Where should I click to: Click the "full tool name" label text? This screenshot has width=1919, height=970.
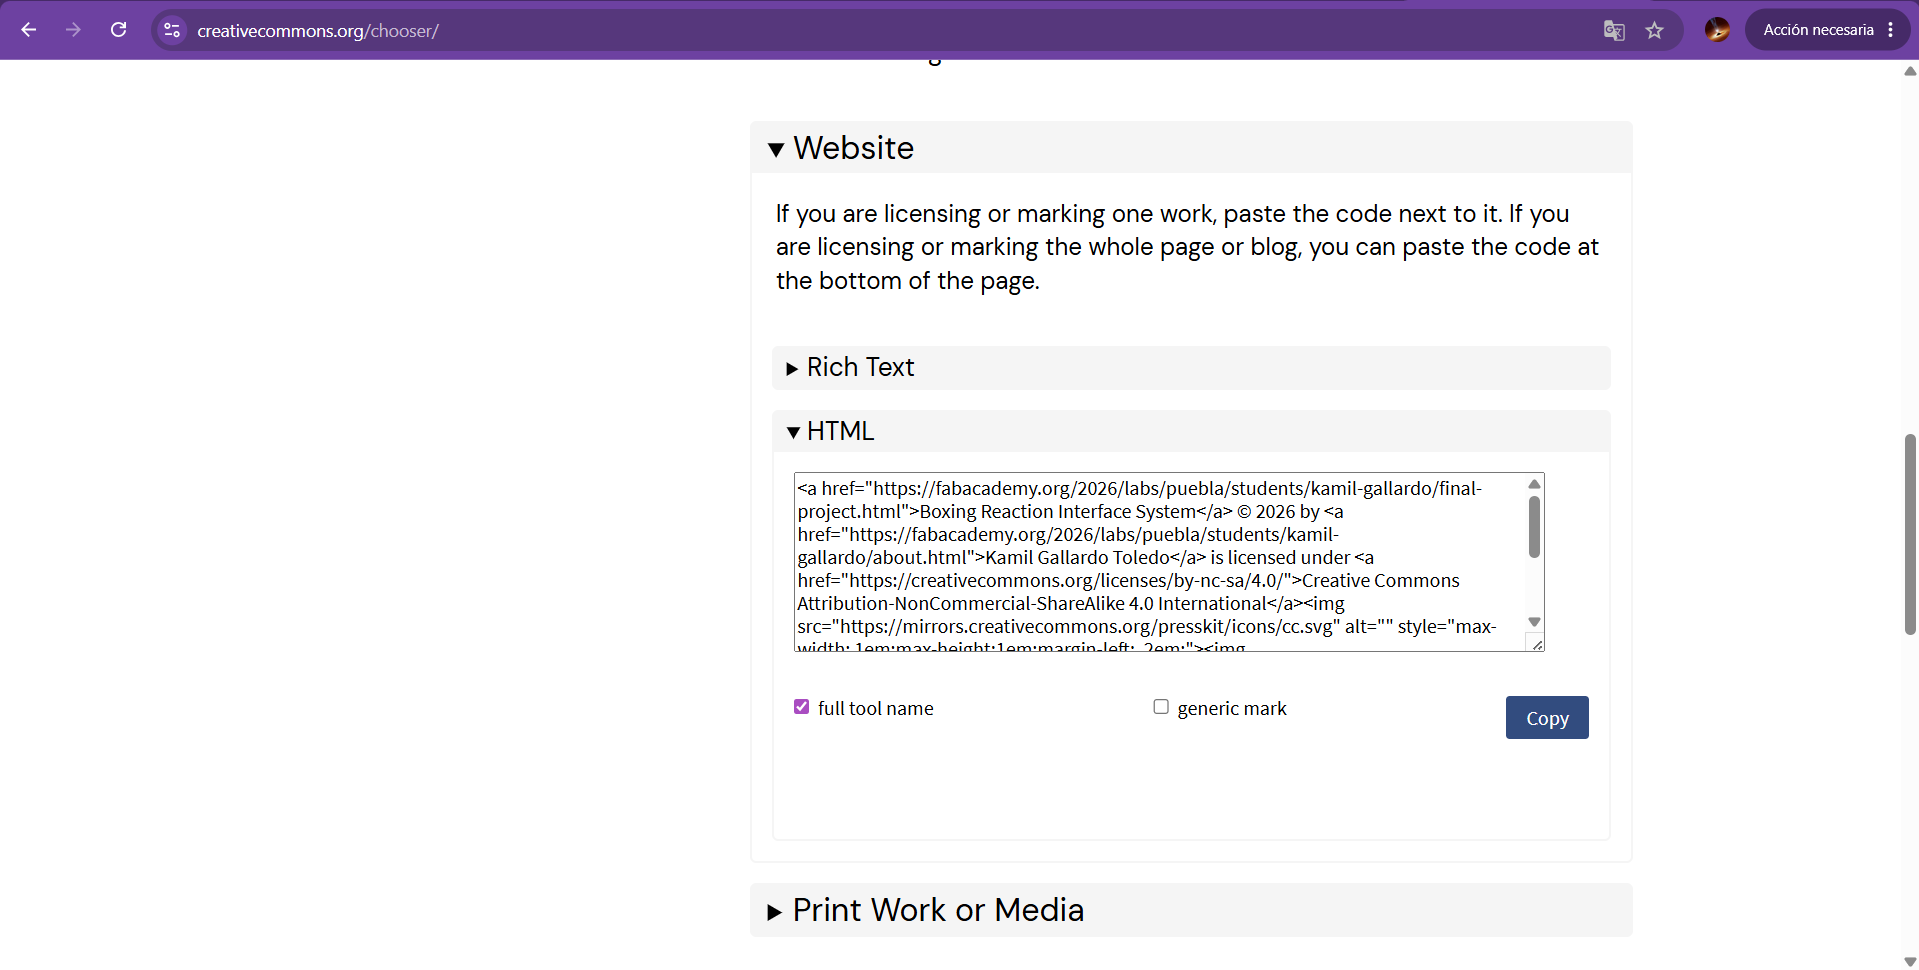pyautogui.click(x=875, y=708)
